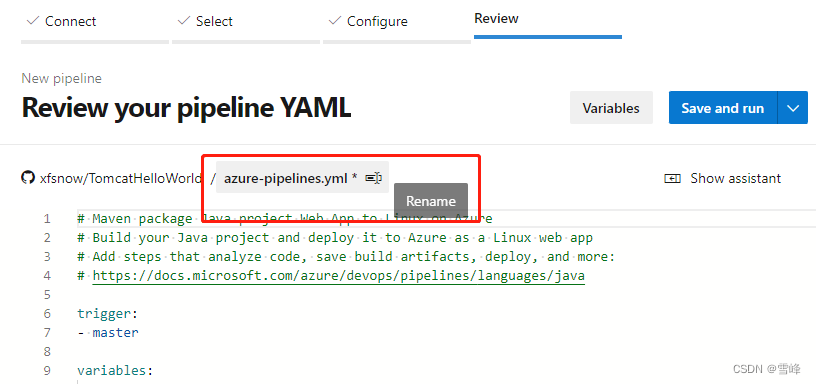
Task: Click the GitHub logo icon beside the repository name
Action: pyautogui.click(x=28, y=178)
